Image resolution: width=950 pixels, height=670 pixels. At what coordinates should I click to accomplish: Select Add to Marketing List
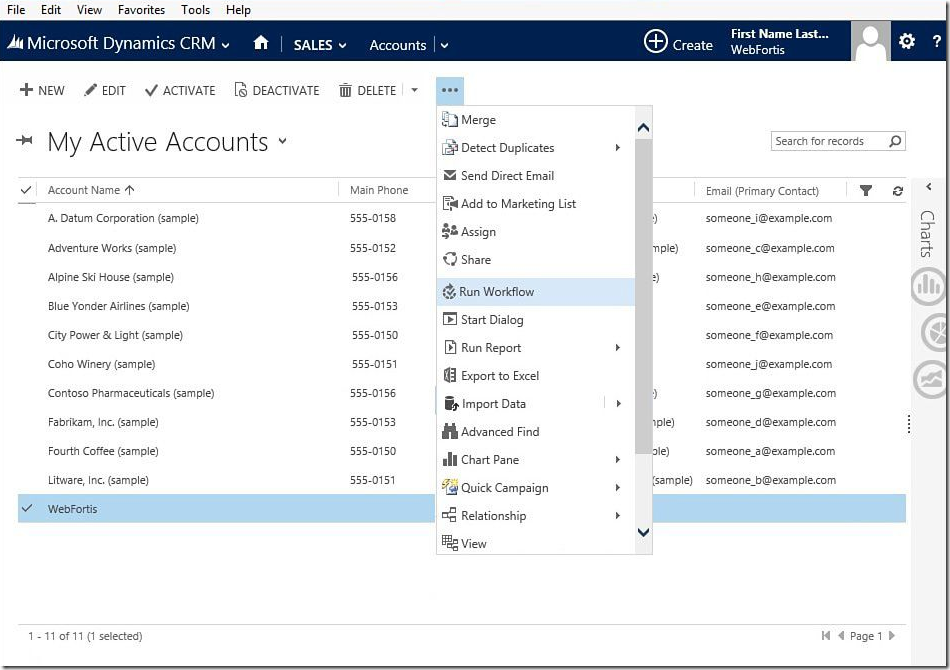pyautogui.click(x=536, y=204)
